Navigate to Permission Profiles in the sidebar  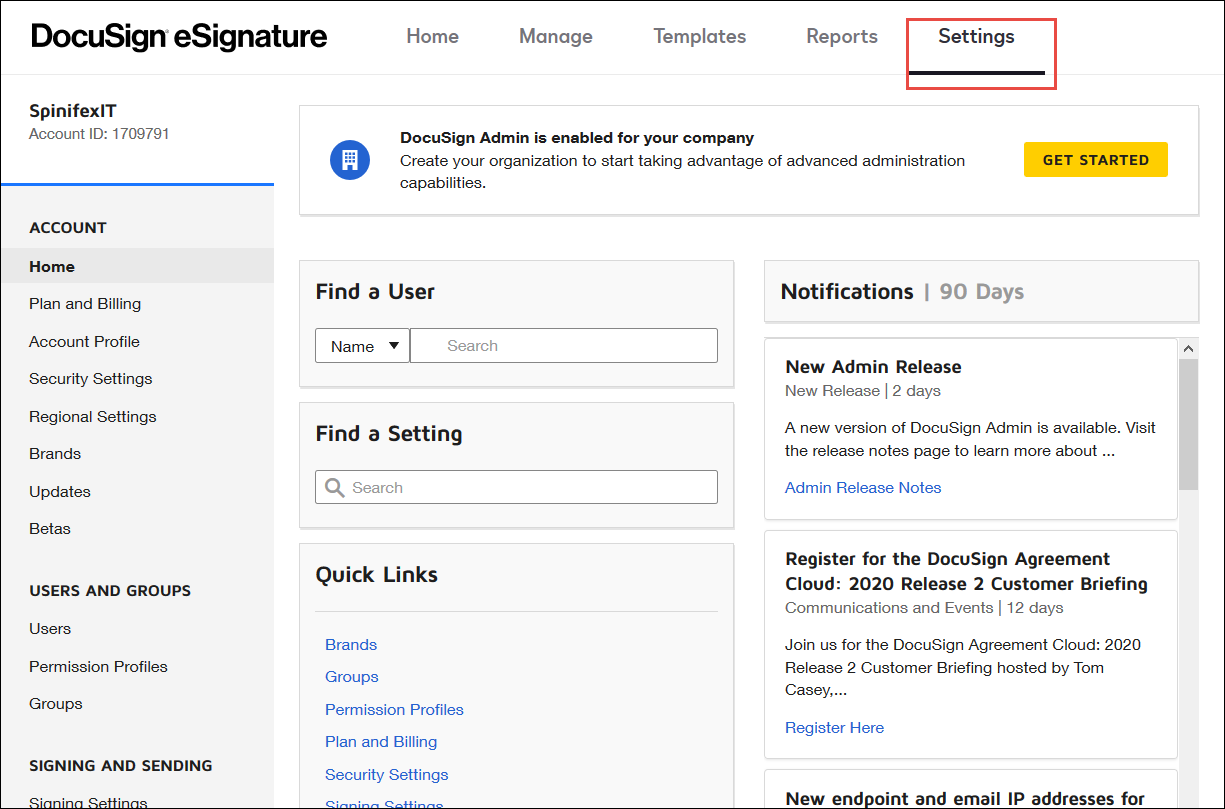[x=98, y=667]
